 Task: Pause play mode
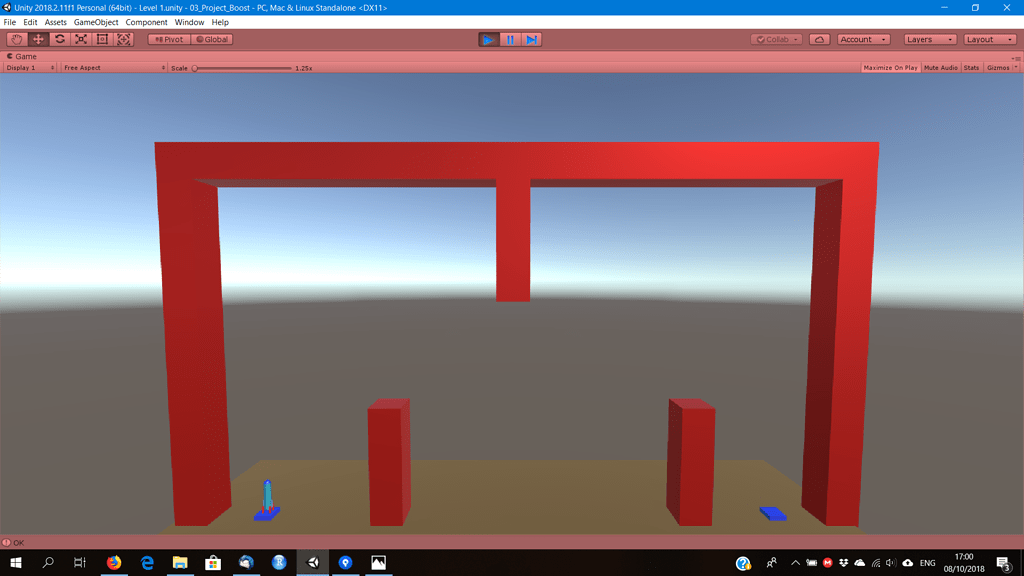(510, 39)
